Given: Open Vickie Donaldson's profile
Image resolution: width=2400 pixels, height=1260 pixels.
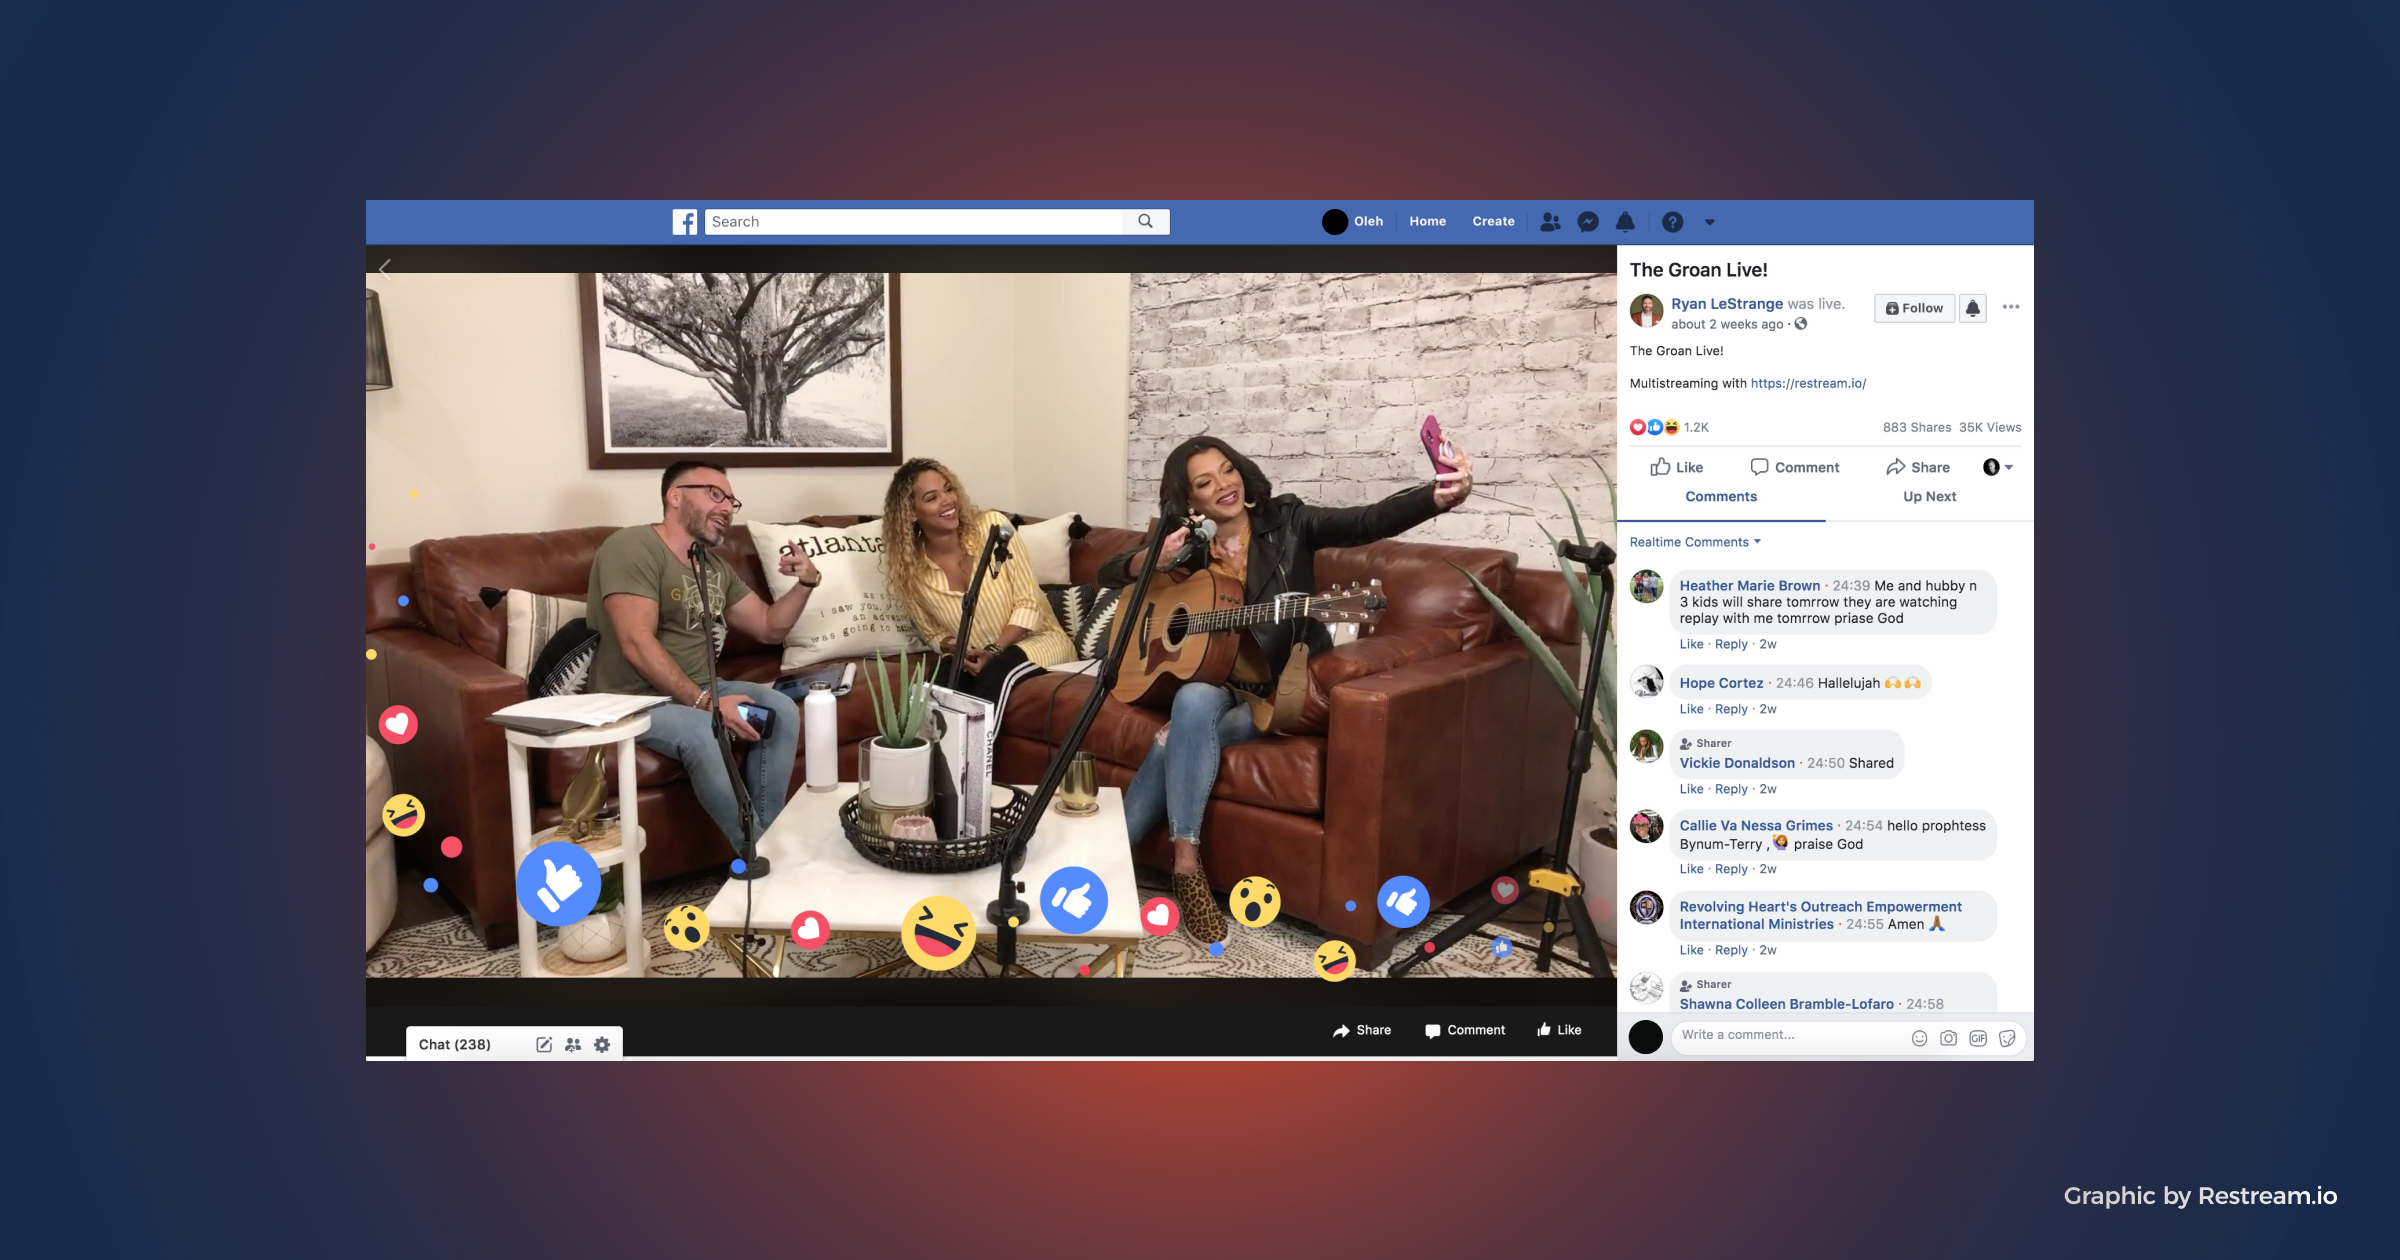Looking at the screenshot, I should (1737, 763).
